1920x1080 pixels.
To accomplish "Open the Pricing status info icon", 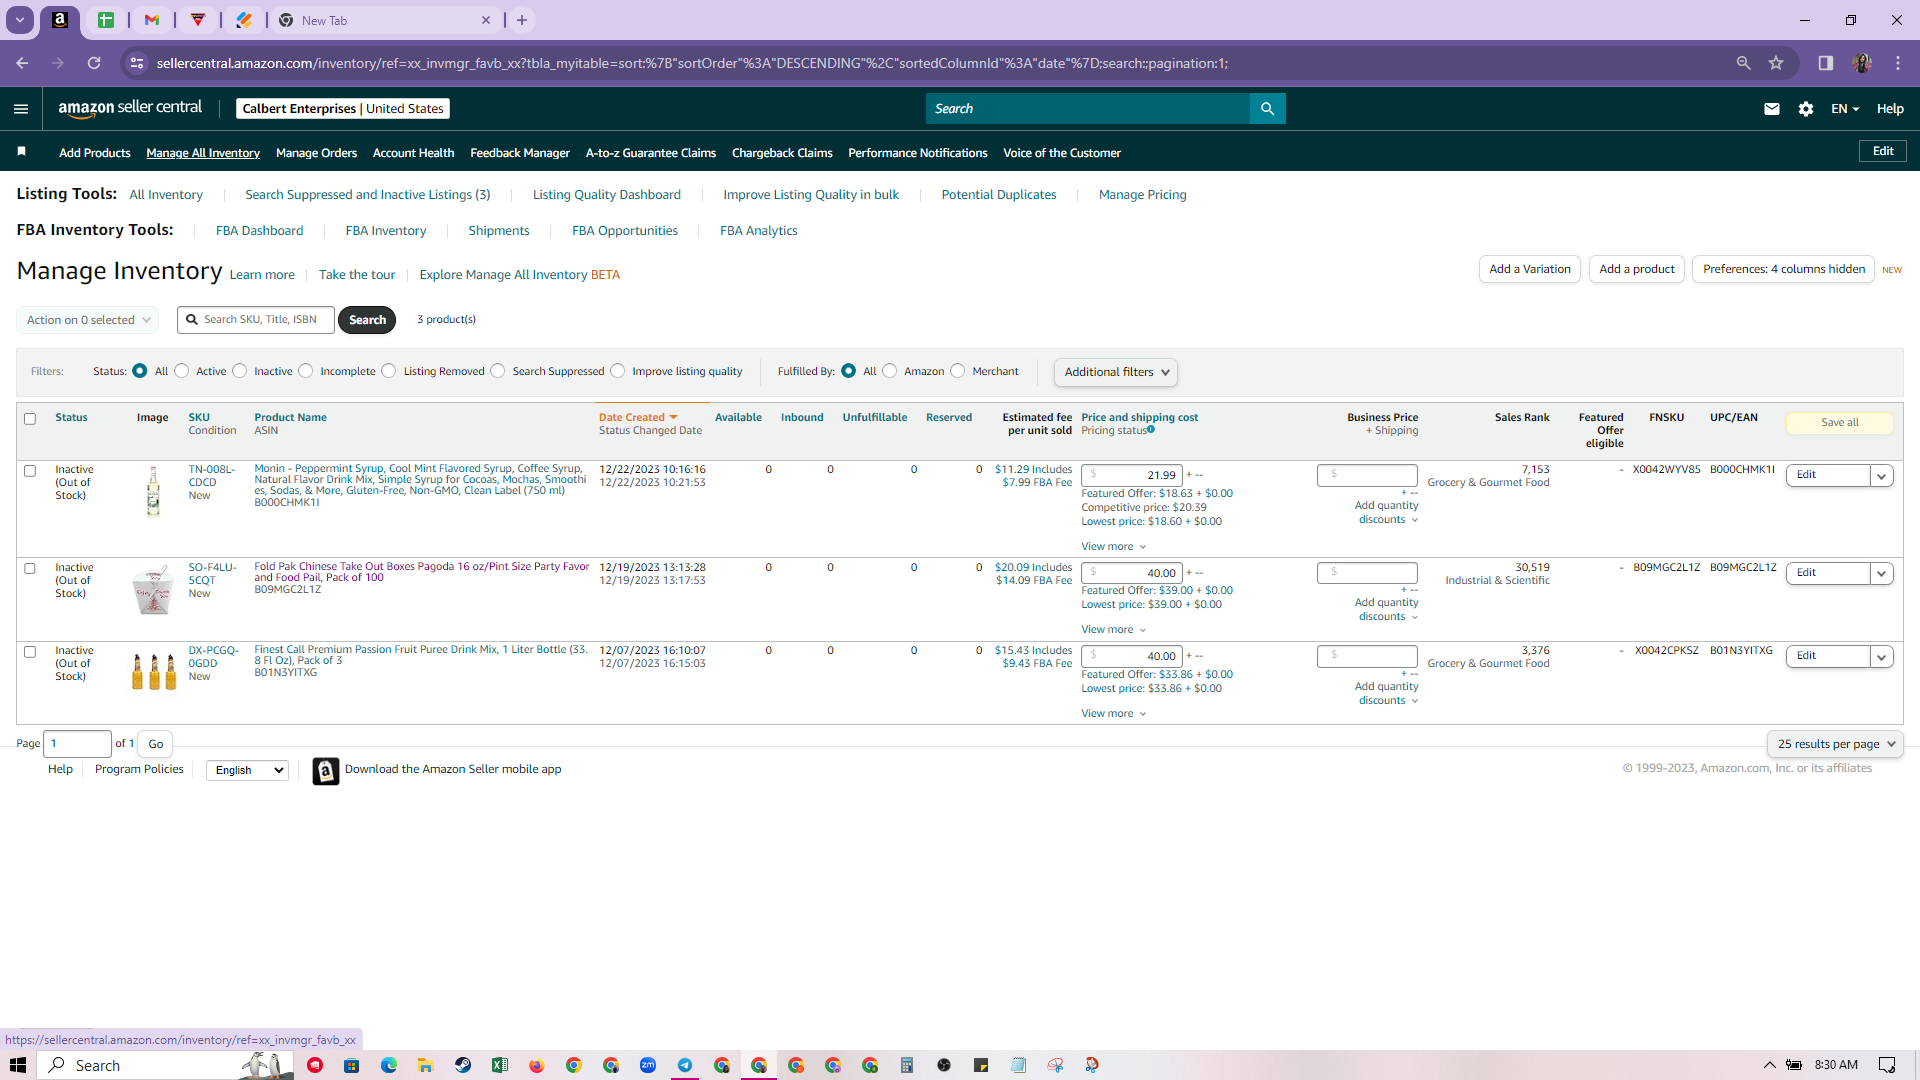I will pos(1151,430).
